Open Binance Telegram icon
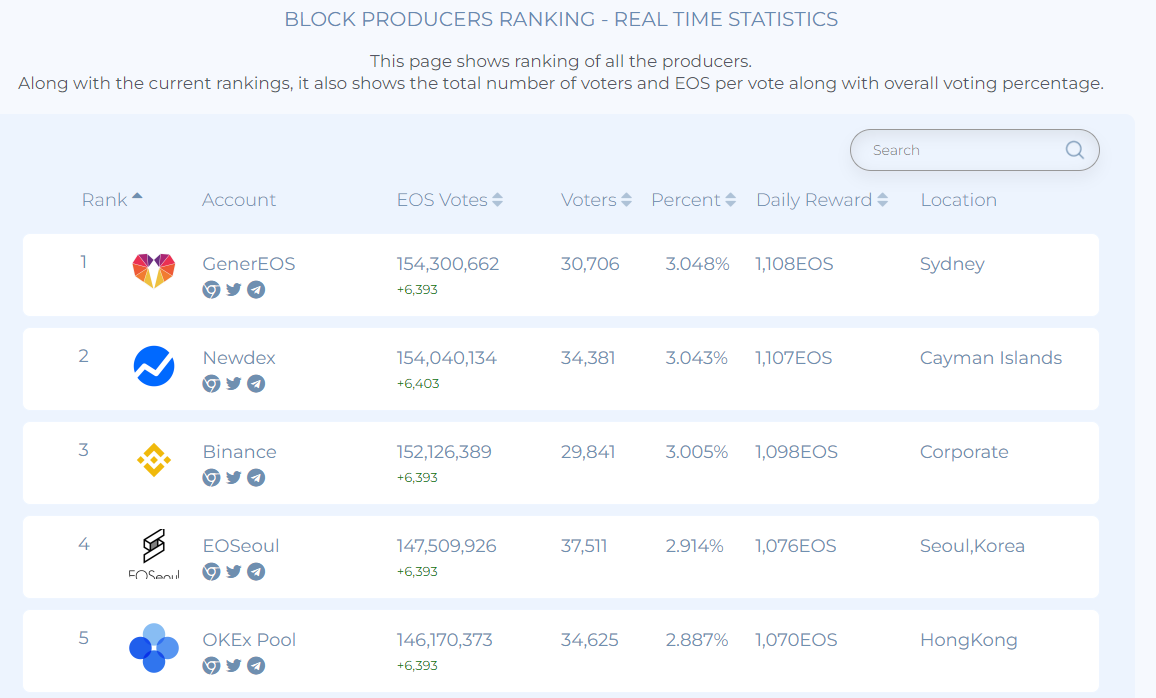The height and width of the screenshot is (698, 1156). 256,478
